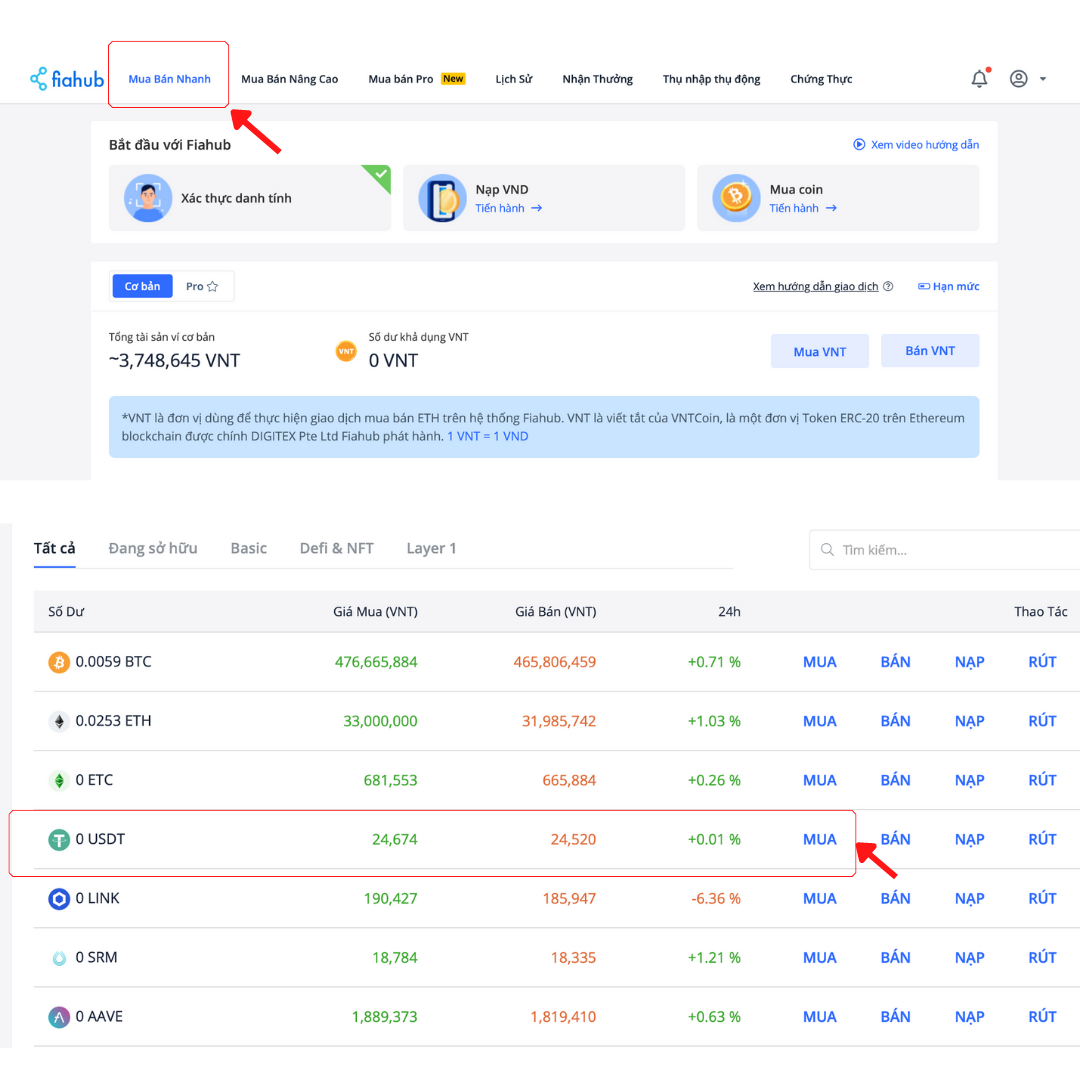The image size is (1080, 1080).
Task: Click the BTC coin icon
Action: (x=59, y=662)
